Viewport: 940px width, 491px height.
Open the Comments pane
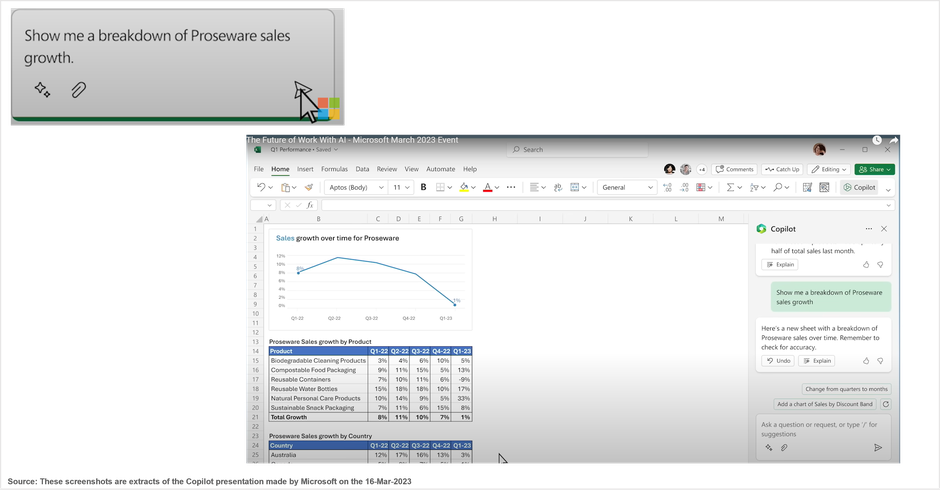tap(734, 169)
